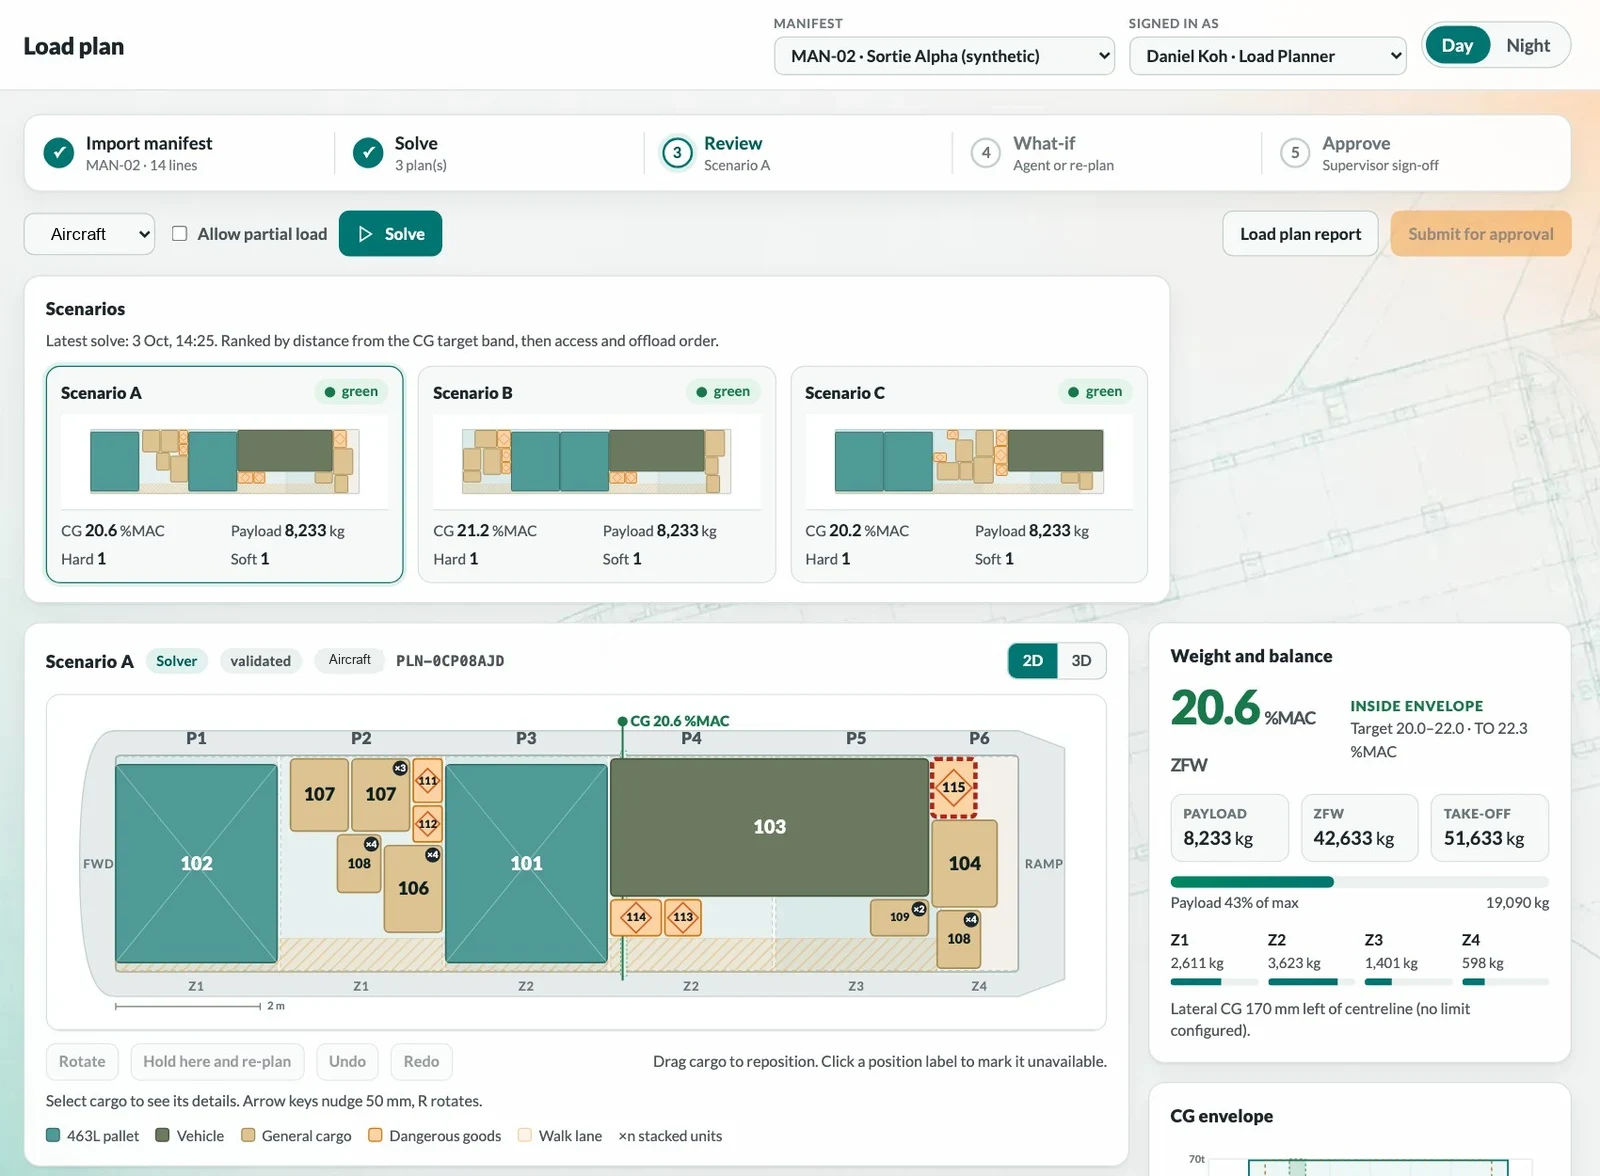
Task: Click the Rotate button
Action: (x=82, y=1062)
